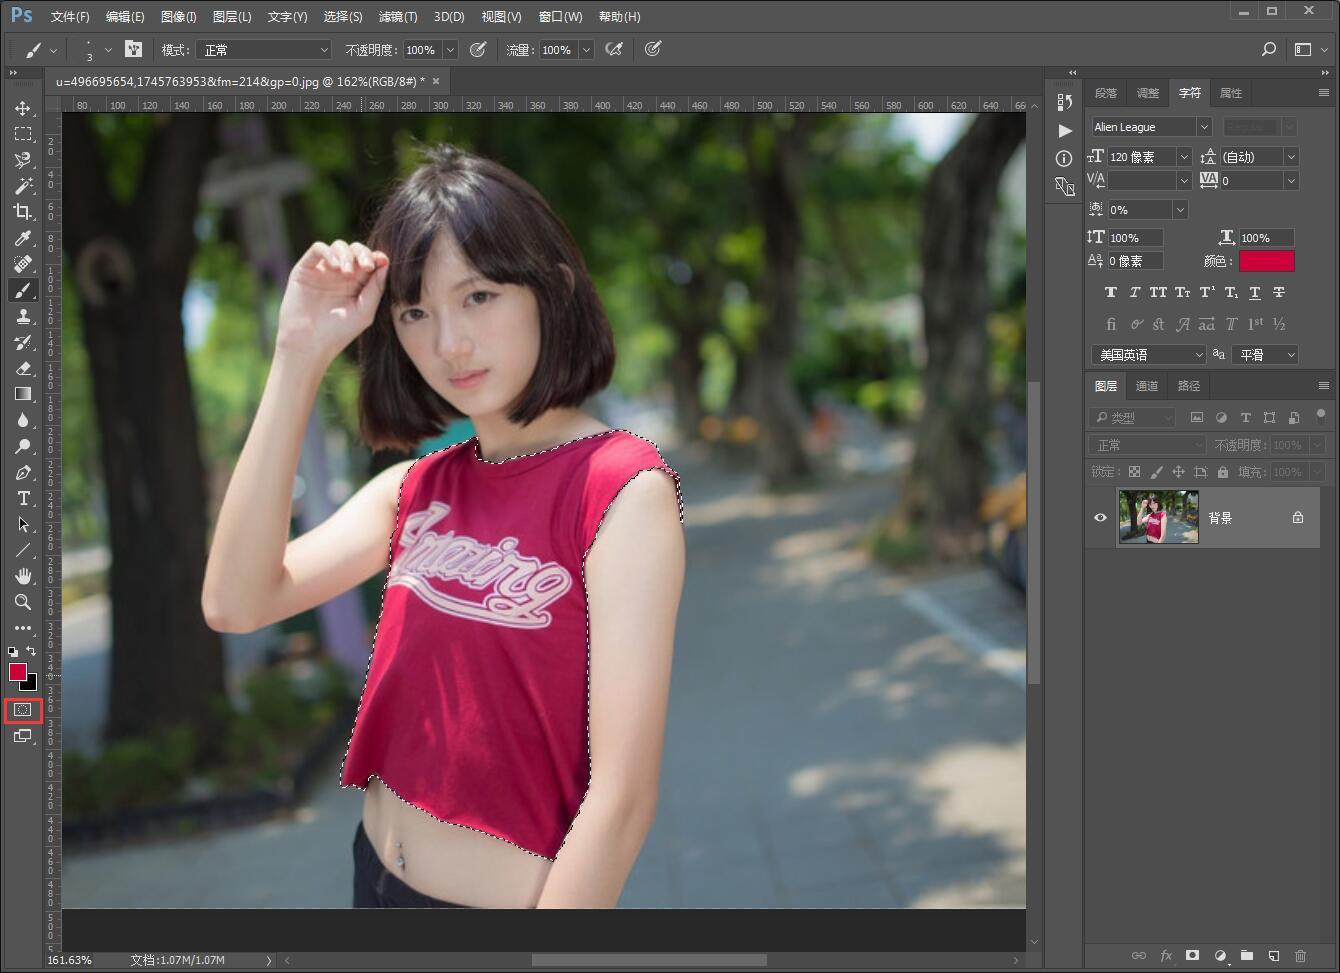
Task: Switch to the 段落 panel tab
Action: coord(1105,93)
